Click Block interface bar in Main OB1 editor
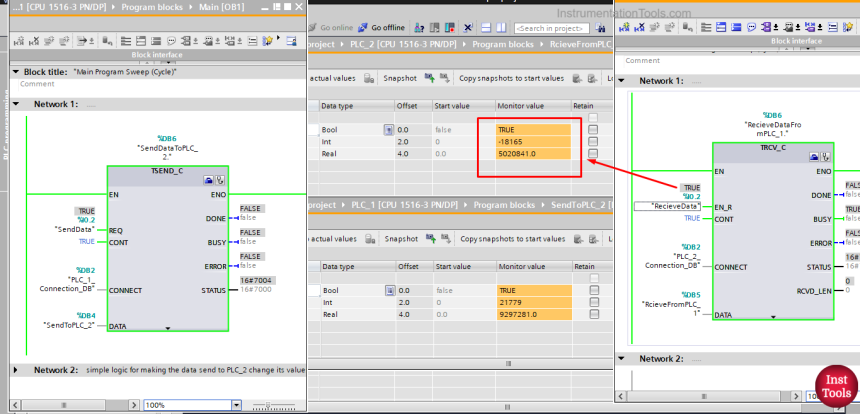Screen dimensions: 860x414 coord(157,55)
